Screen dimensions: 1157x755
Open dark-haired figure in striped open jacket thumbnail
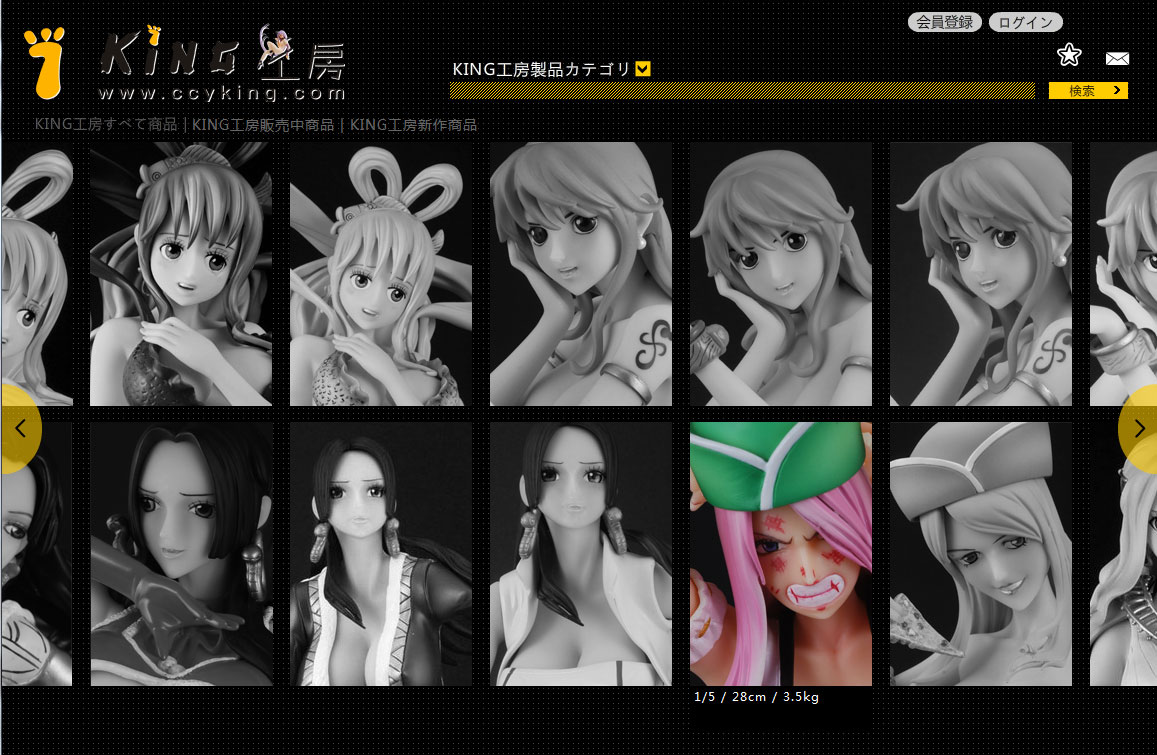pos(381,554)
